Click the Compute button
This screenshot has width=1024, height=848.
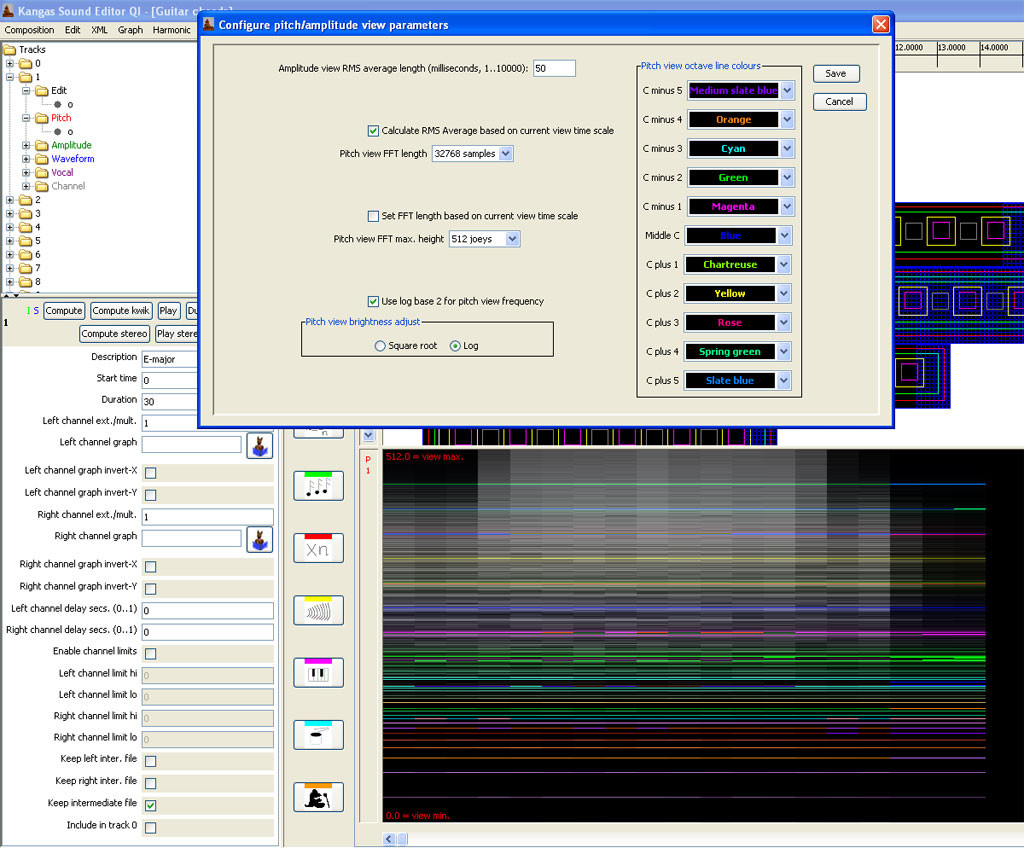[x=64, y=311]
